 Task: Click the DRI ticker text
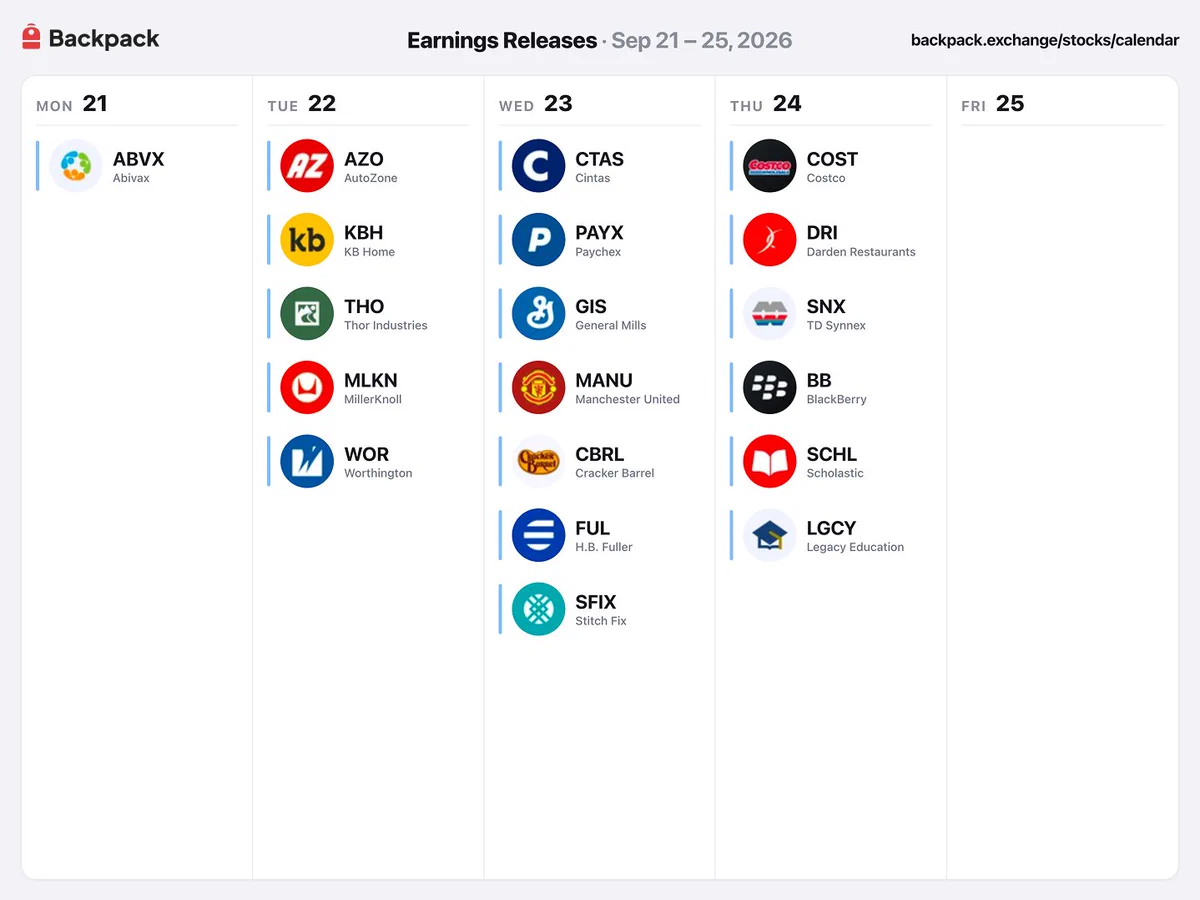point(822,233)
